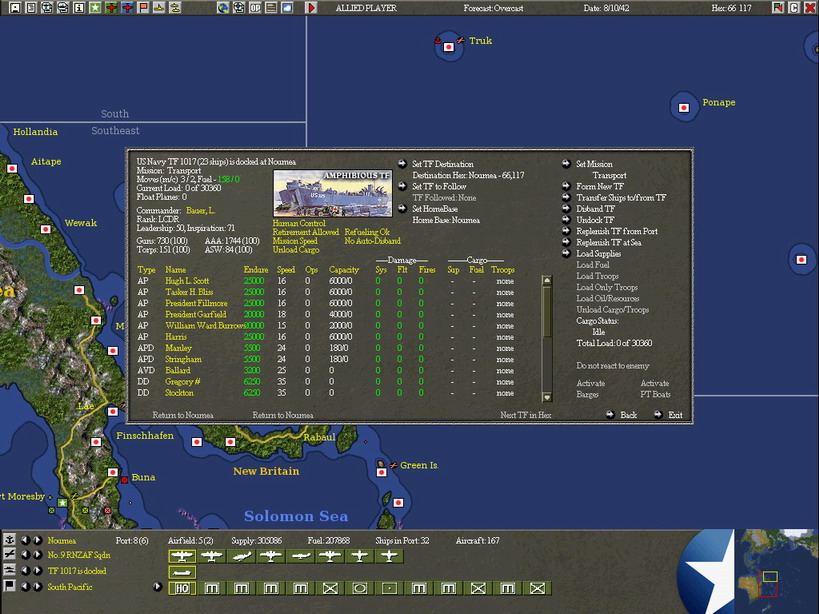Click the info 'i' toolbar icon
The image size is (819, 614).
tap(79, 8)
